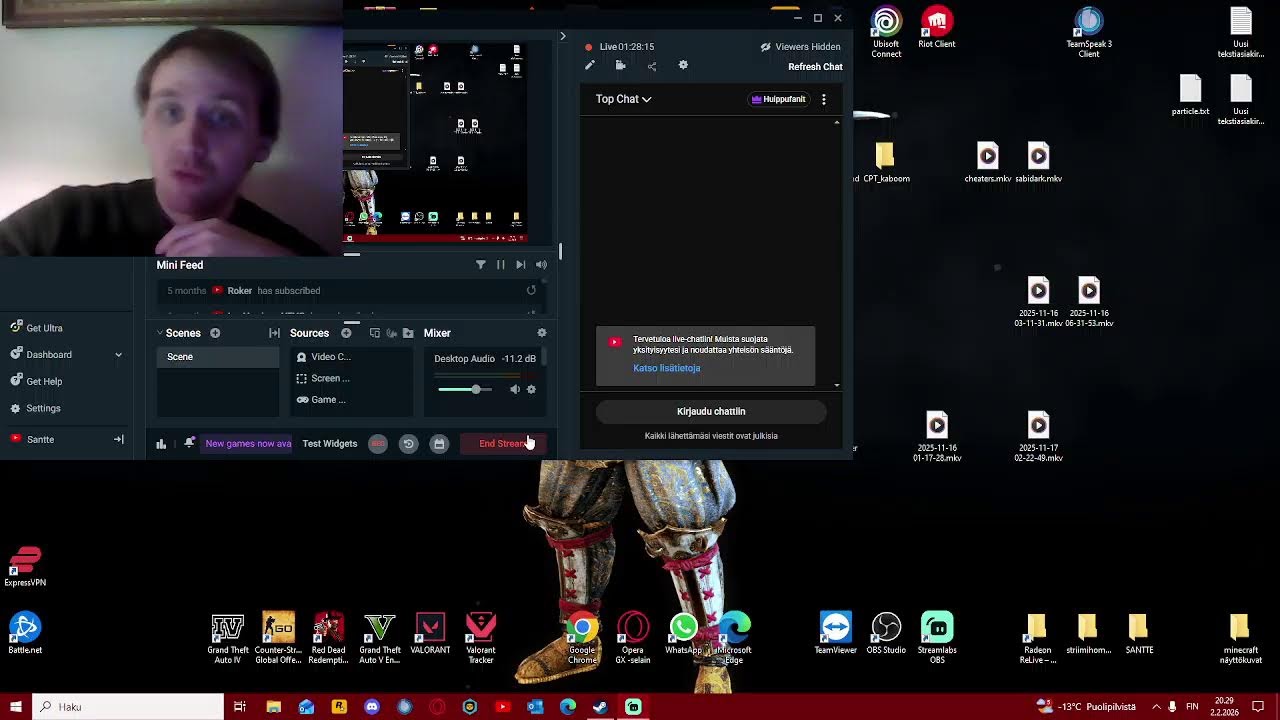Click the New games now available banner
Viewport: 1280px width, 720px height.
click(248, 443)
